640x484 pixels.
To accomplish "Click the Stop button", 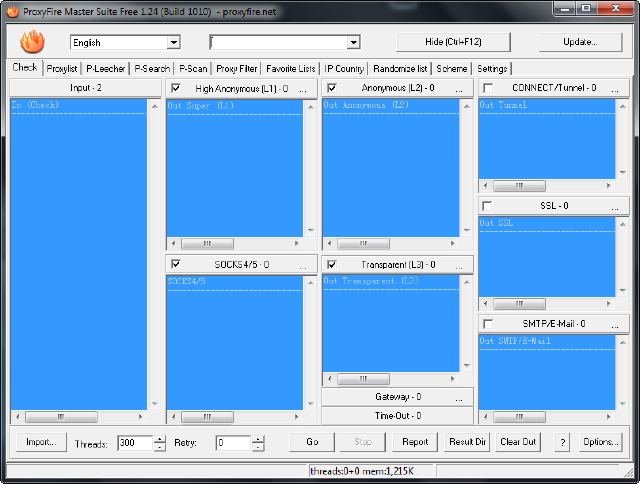I will [x=362, y=442].
